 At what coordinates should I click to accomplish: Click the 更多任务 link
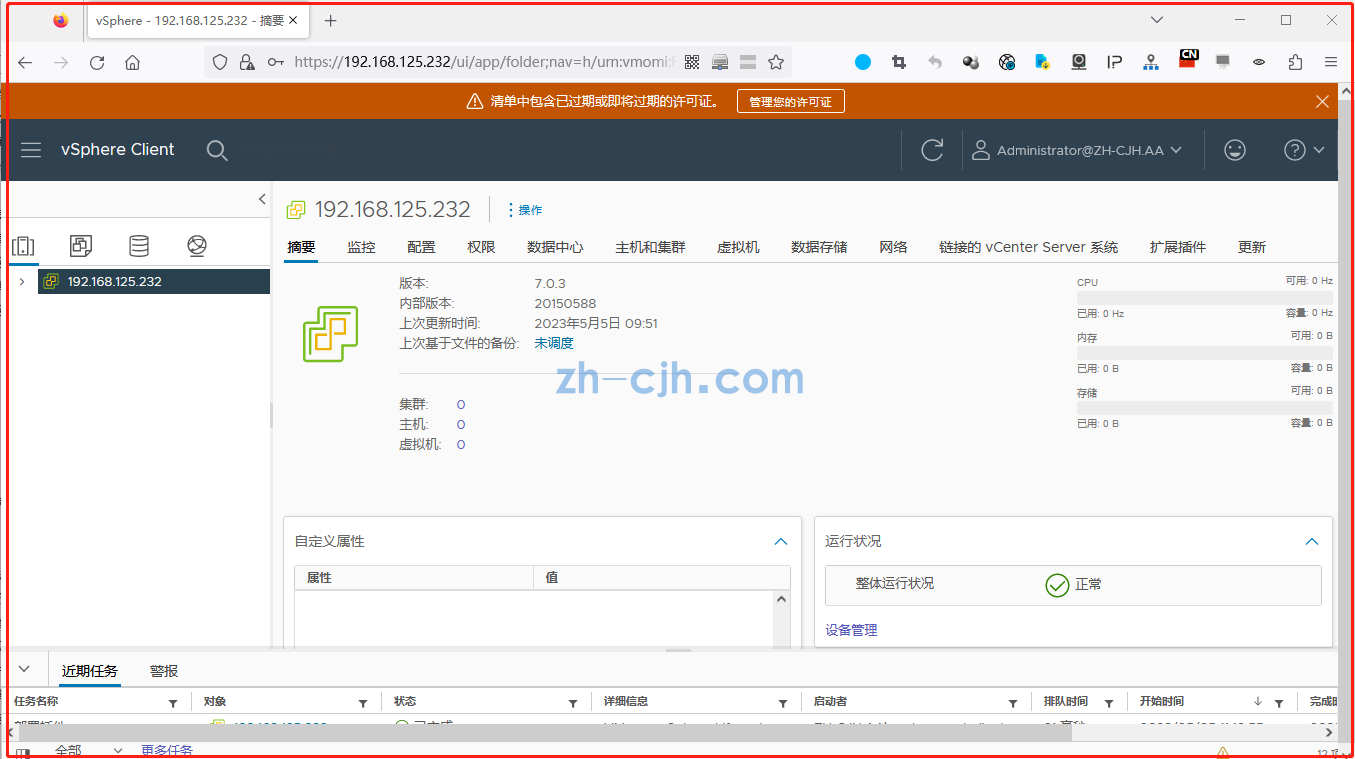[167, 750]
